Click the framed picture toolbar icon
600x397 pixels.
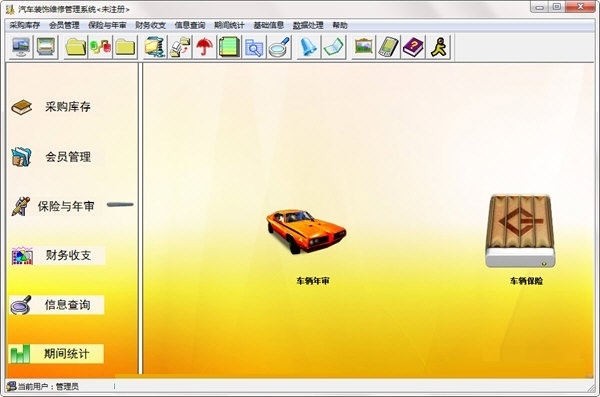click(363, 47)
